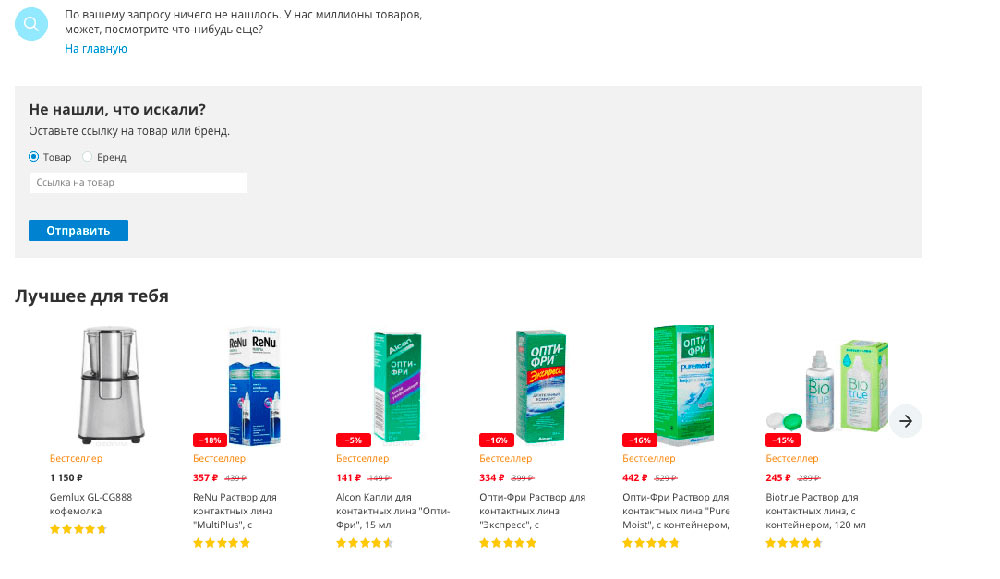Select the "Товар" radio button
Screen dimensions: 1000x579
click(x=34, y=157)
